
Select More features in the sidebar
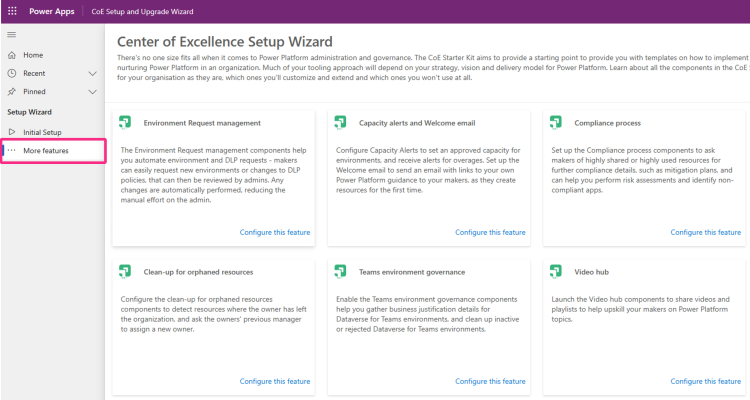(46, 150)
